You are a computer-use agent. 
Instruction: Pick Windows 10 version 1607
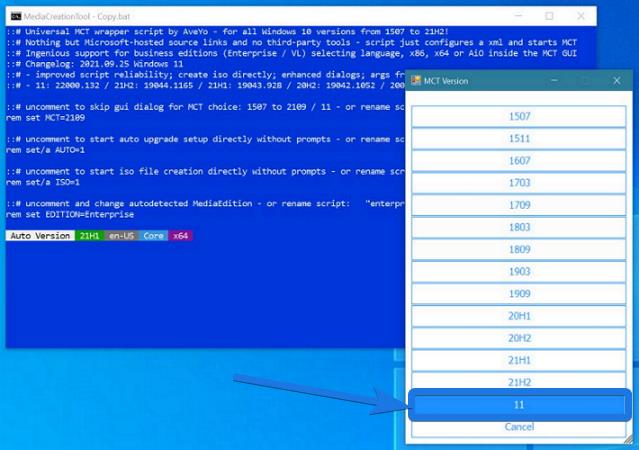point(519,161)
